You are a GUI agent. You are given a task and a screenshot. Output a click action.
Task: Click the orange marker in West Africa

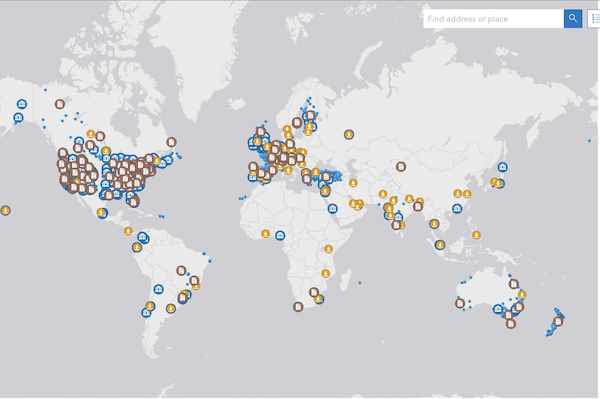point(265,234)
